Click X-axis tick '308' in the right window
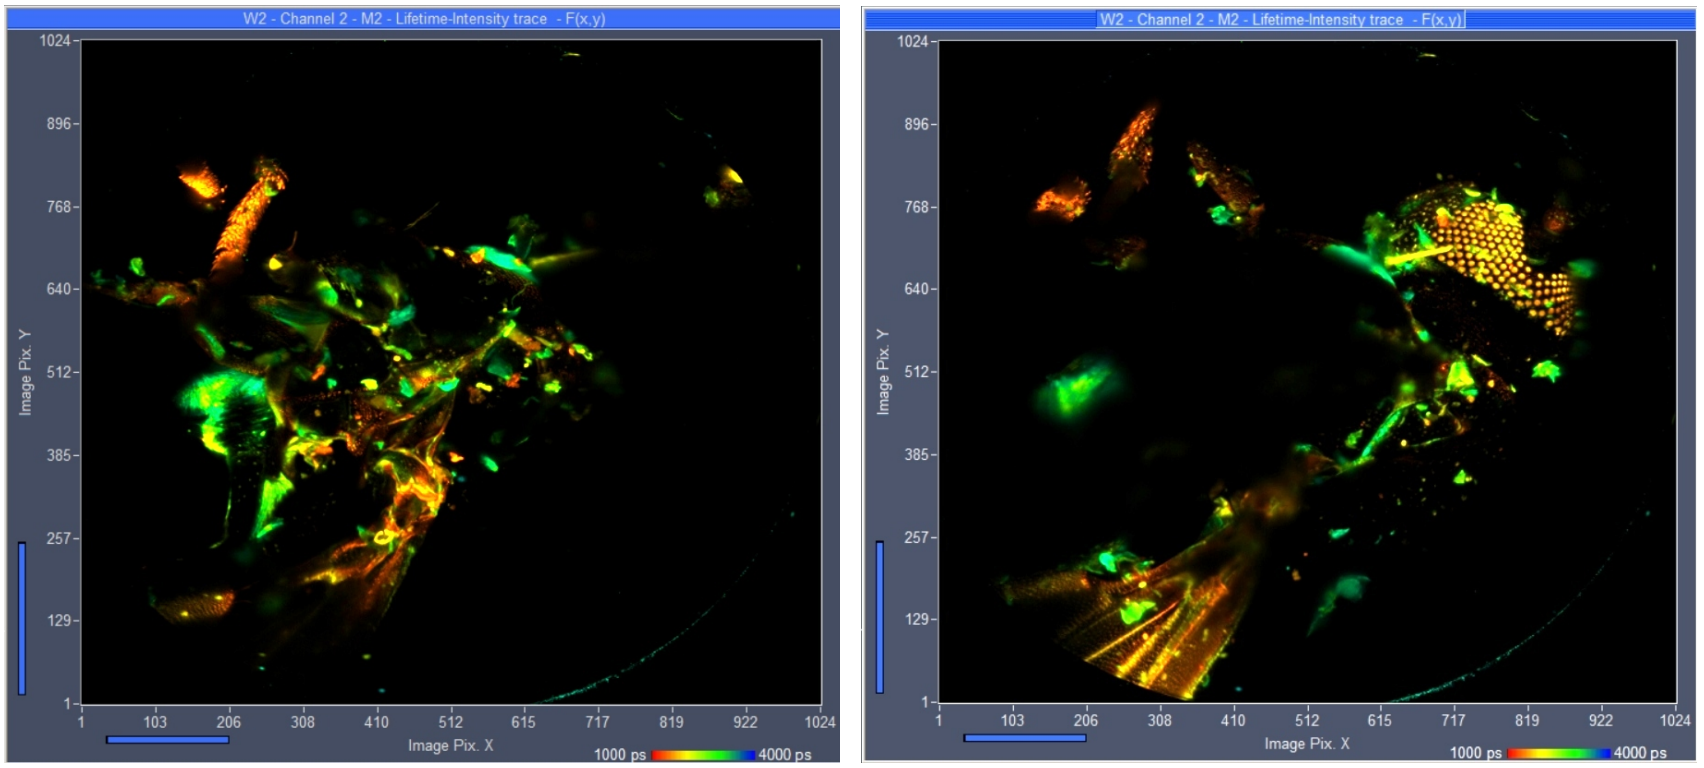This screenshot has height=768, width=1704. (1159, 720)
